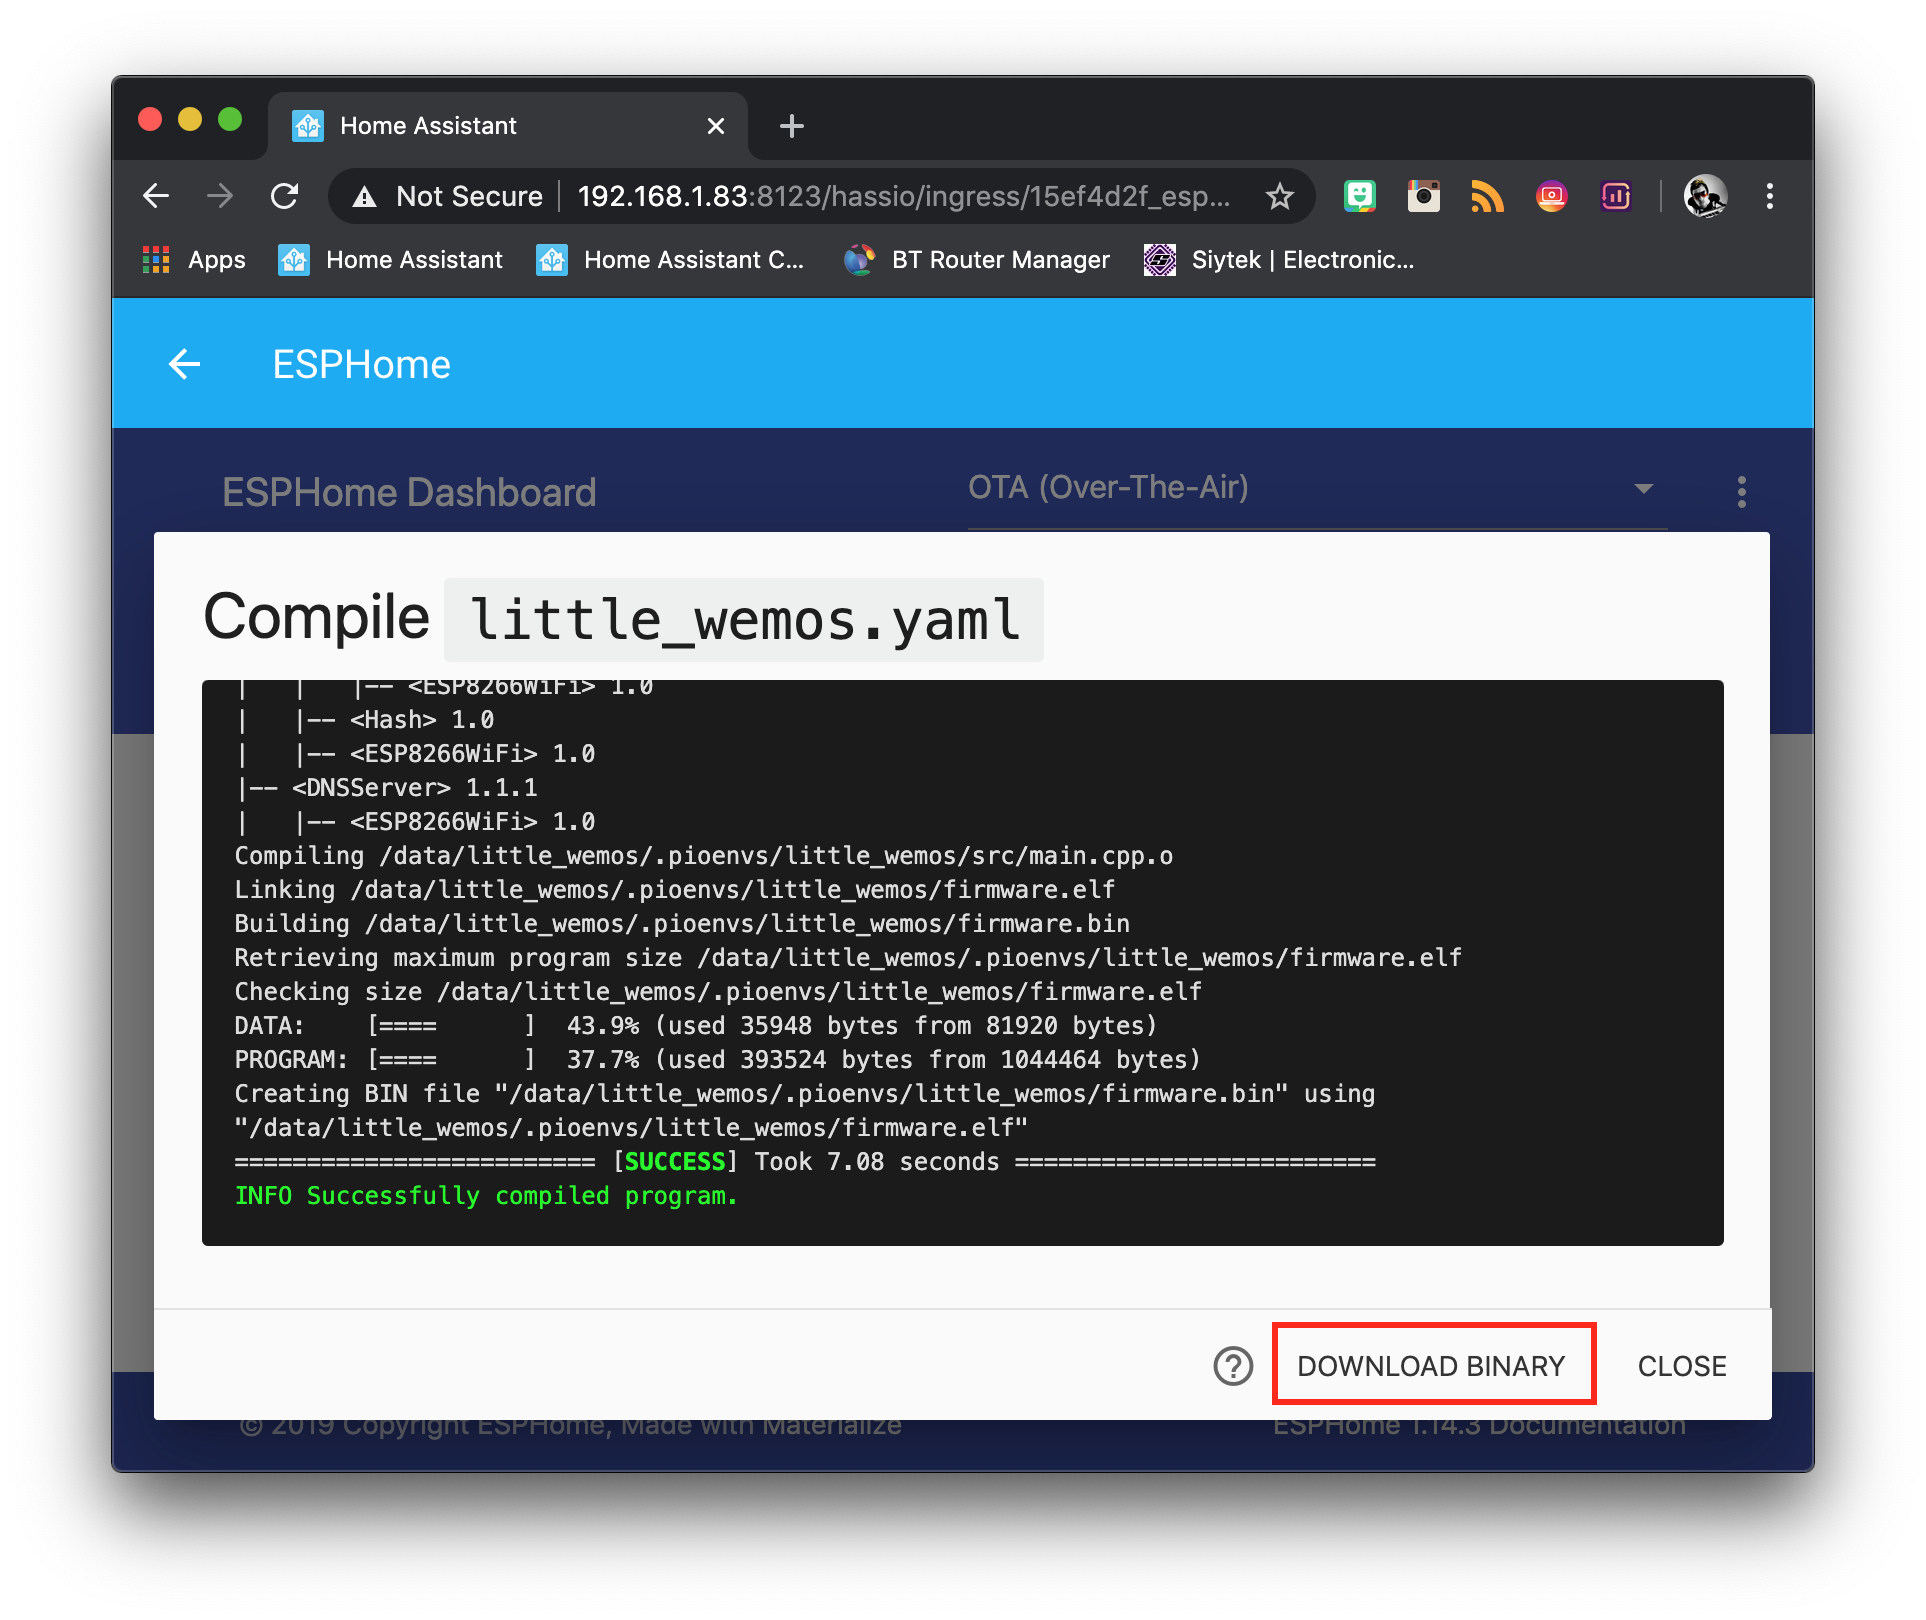Open the Bitmoji extension
This screenshot has height=1620, width=1926.
tap(1360, 196)
